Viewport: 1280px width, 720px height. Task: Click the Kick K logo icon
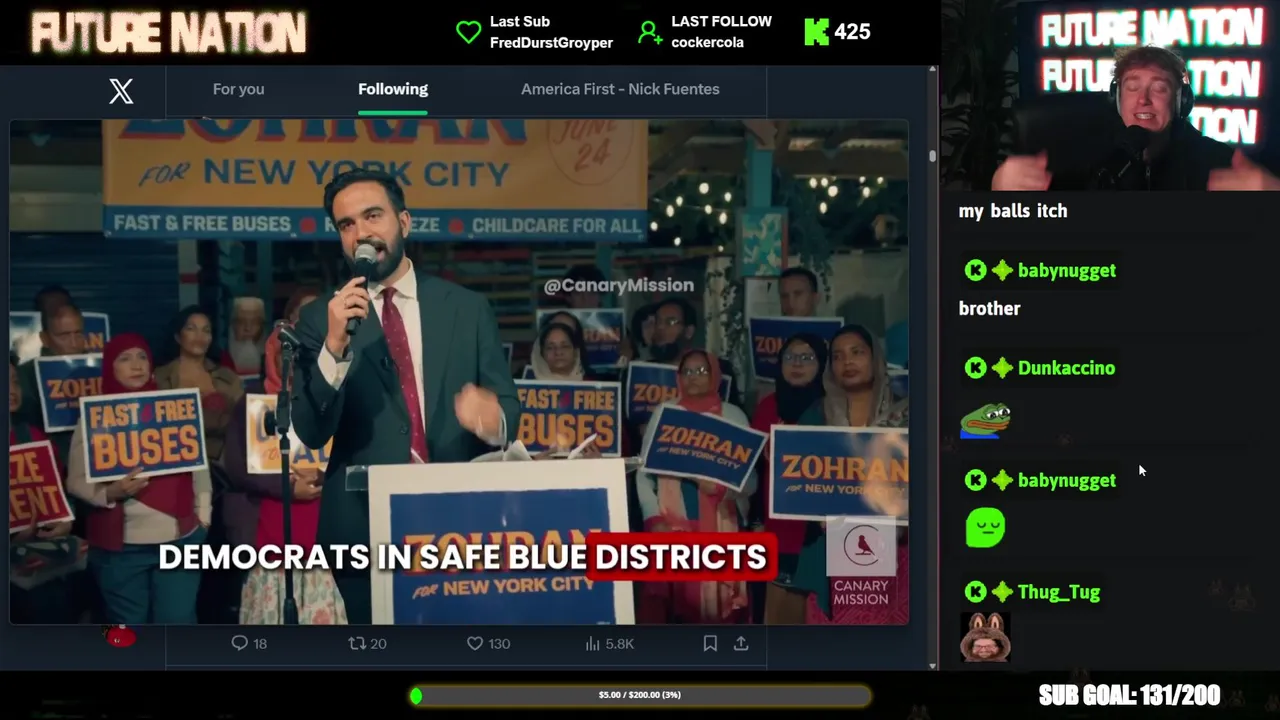pos(816,32)
